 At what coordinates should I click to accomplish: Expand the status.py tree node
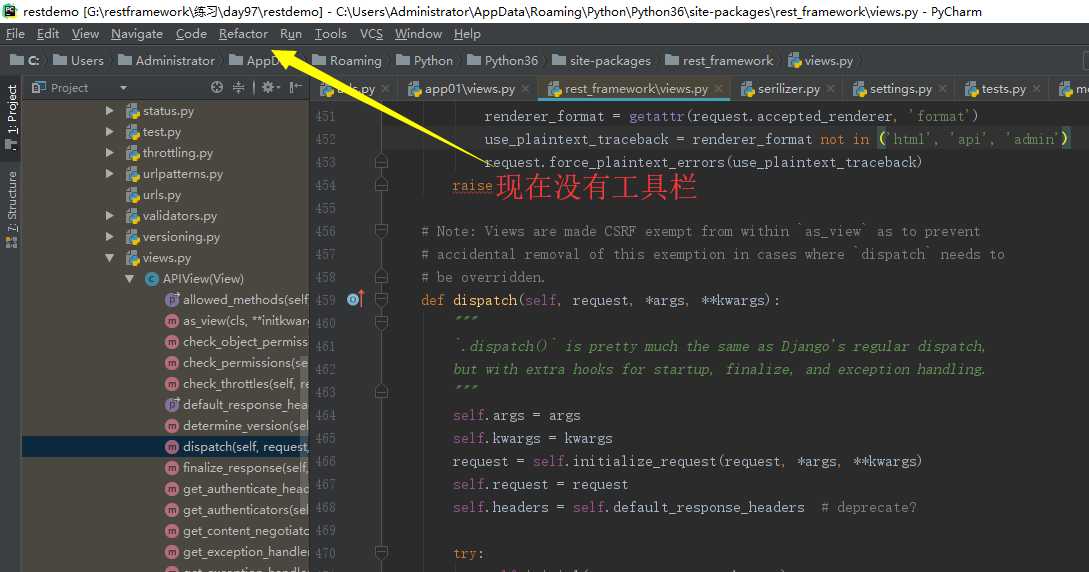[x=110, y=110]
